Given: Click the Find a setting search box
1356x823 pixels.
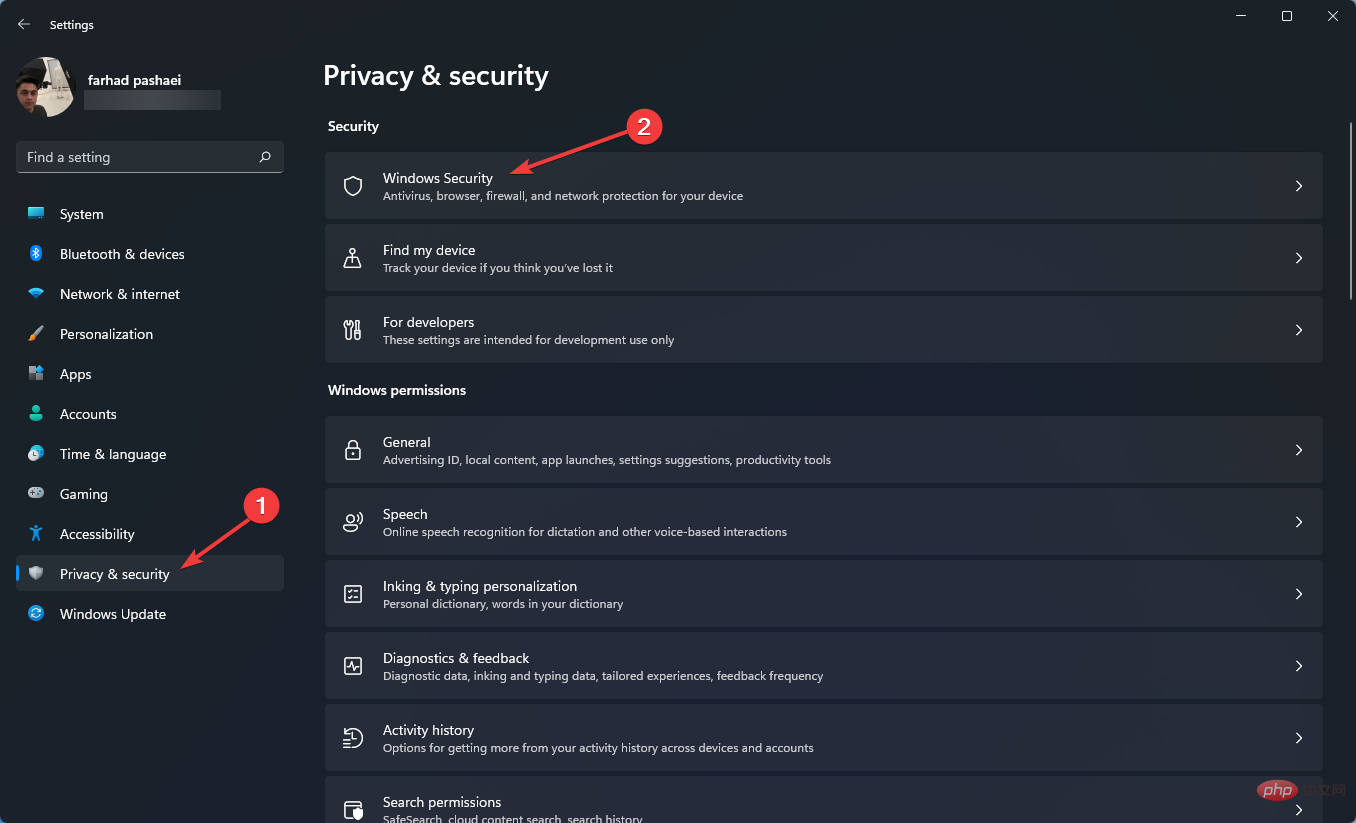Looking at the screenshot, I should pos(150,157).
